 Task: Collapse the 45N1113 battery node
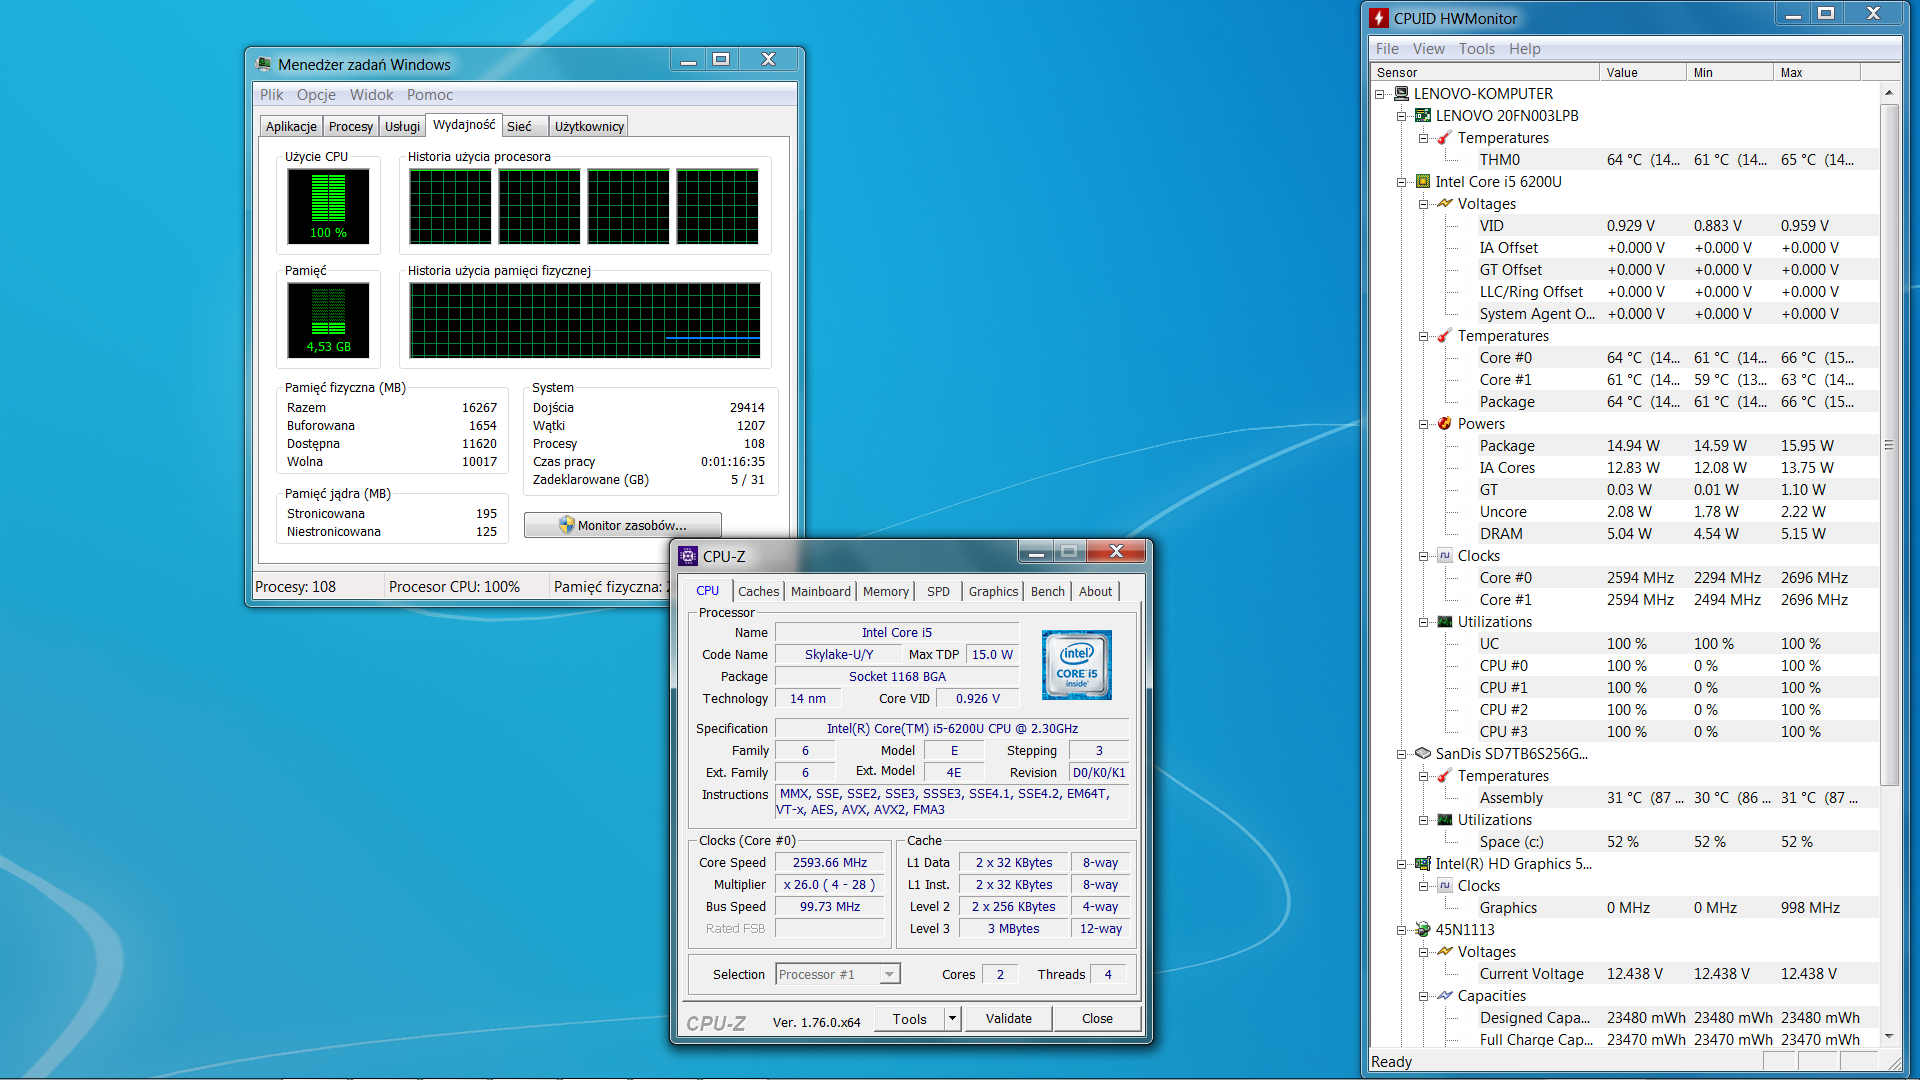click(1402, 930)
